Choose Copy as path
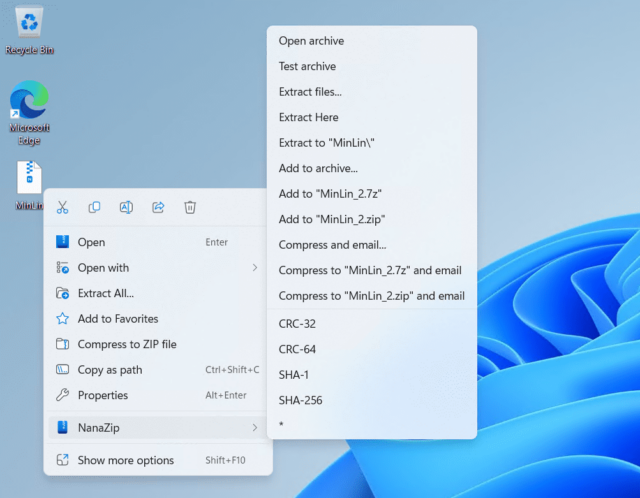The height and width of the screenshot is (498, 640). point(157,370)
